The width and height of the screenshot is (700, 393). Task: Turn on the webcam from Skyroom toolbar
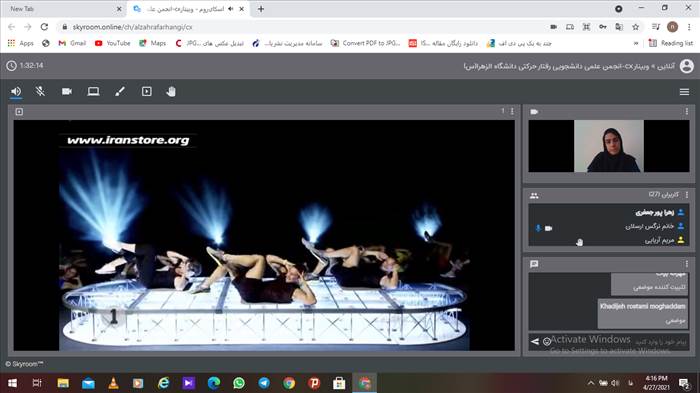(67, 92)
